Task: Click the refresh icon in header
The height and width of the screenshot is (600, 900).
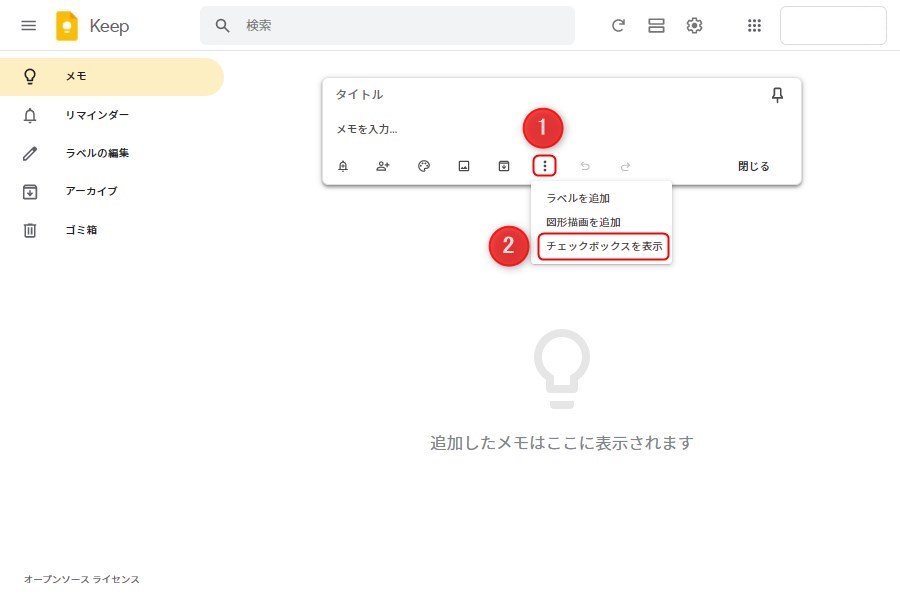Action: [618, 26]
